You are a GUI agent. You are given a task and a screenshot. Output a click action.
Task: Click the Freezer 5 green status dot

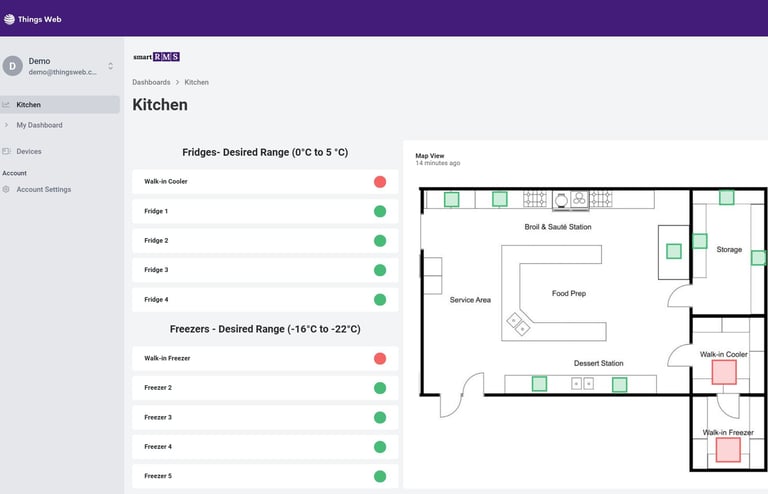pyautogui.click(x=380, y=476)
